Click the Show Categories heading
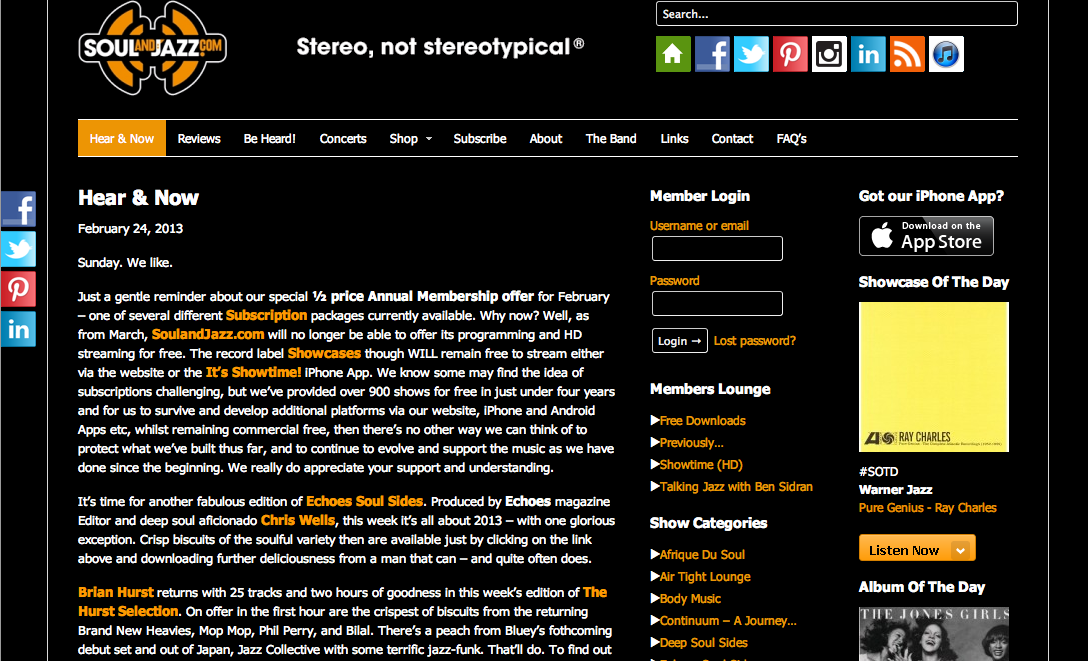Image resolution: width=1088 pixels, height=661 pixels. click(708, 523)
